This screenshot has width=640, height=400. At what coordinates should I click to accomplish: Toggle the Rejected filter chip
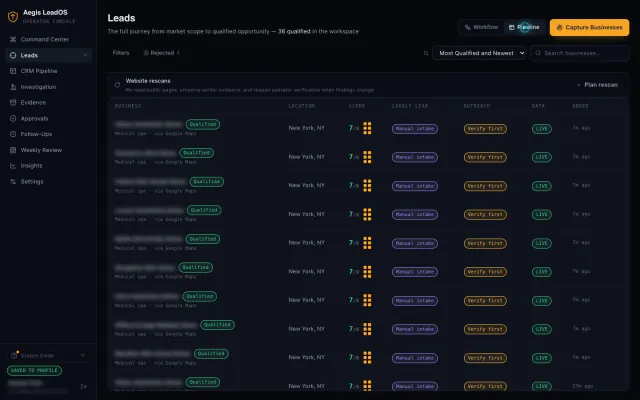click(161, 53)
